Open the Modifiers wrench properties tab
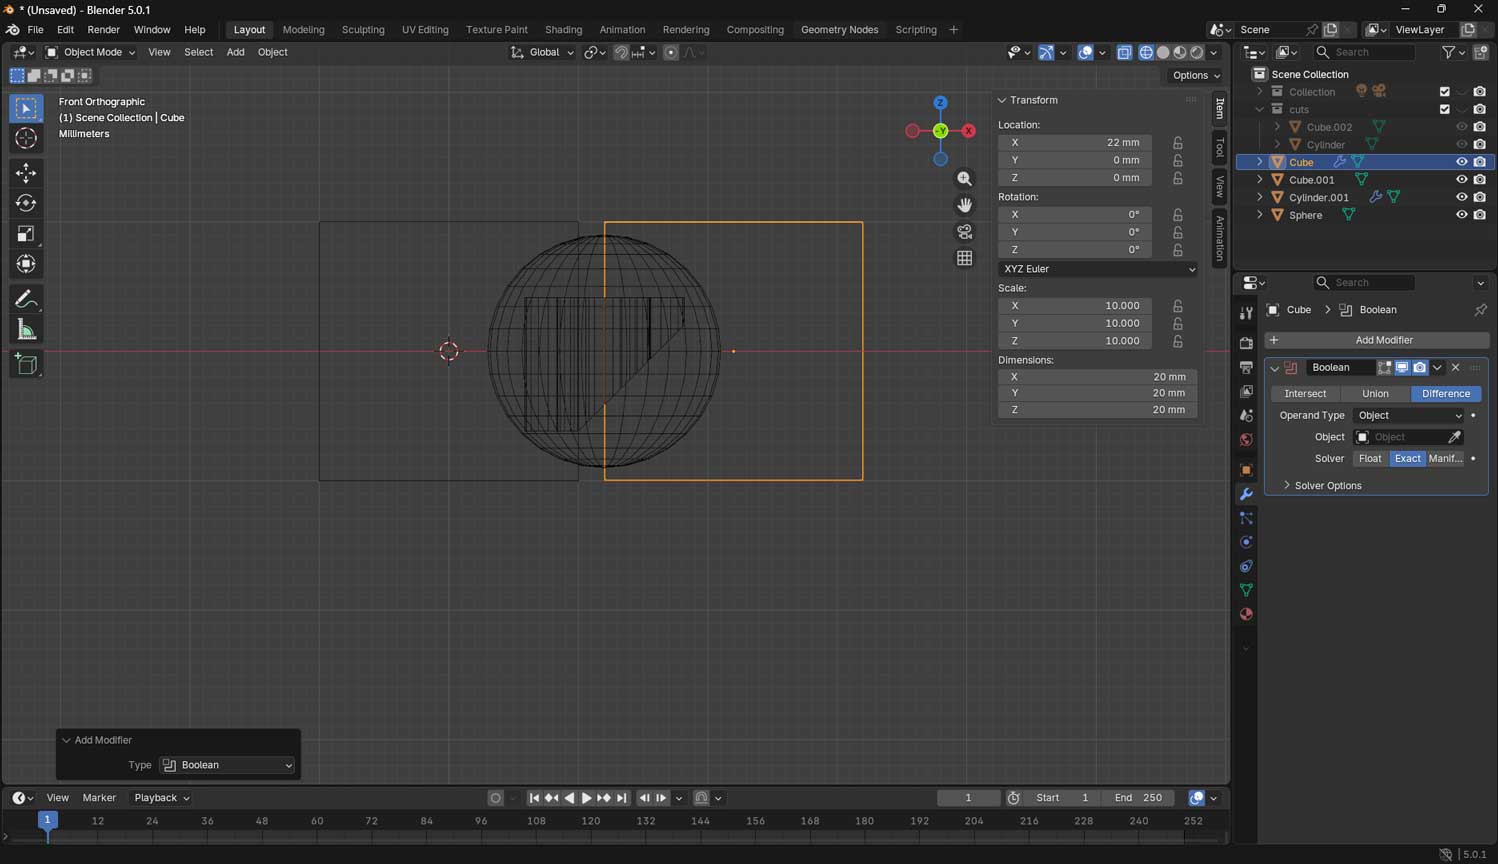The image size is (1498, 864). tap(1246, 494)
